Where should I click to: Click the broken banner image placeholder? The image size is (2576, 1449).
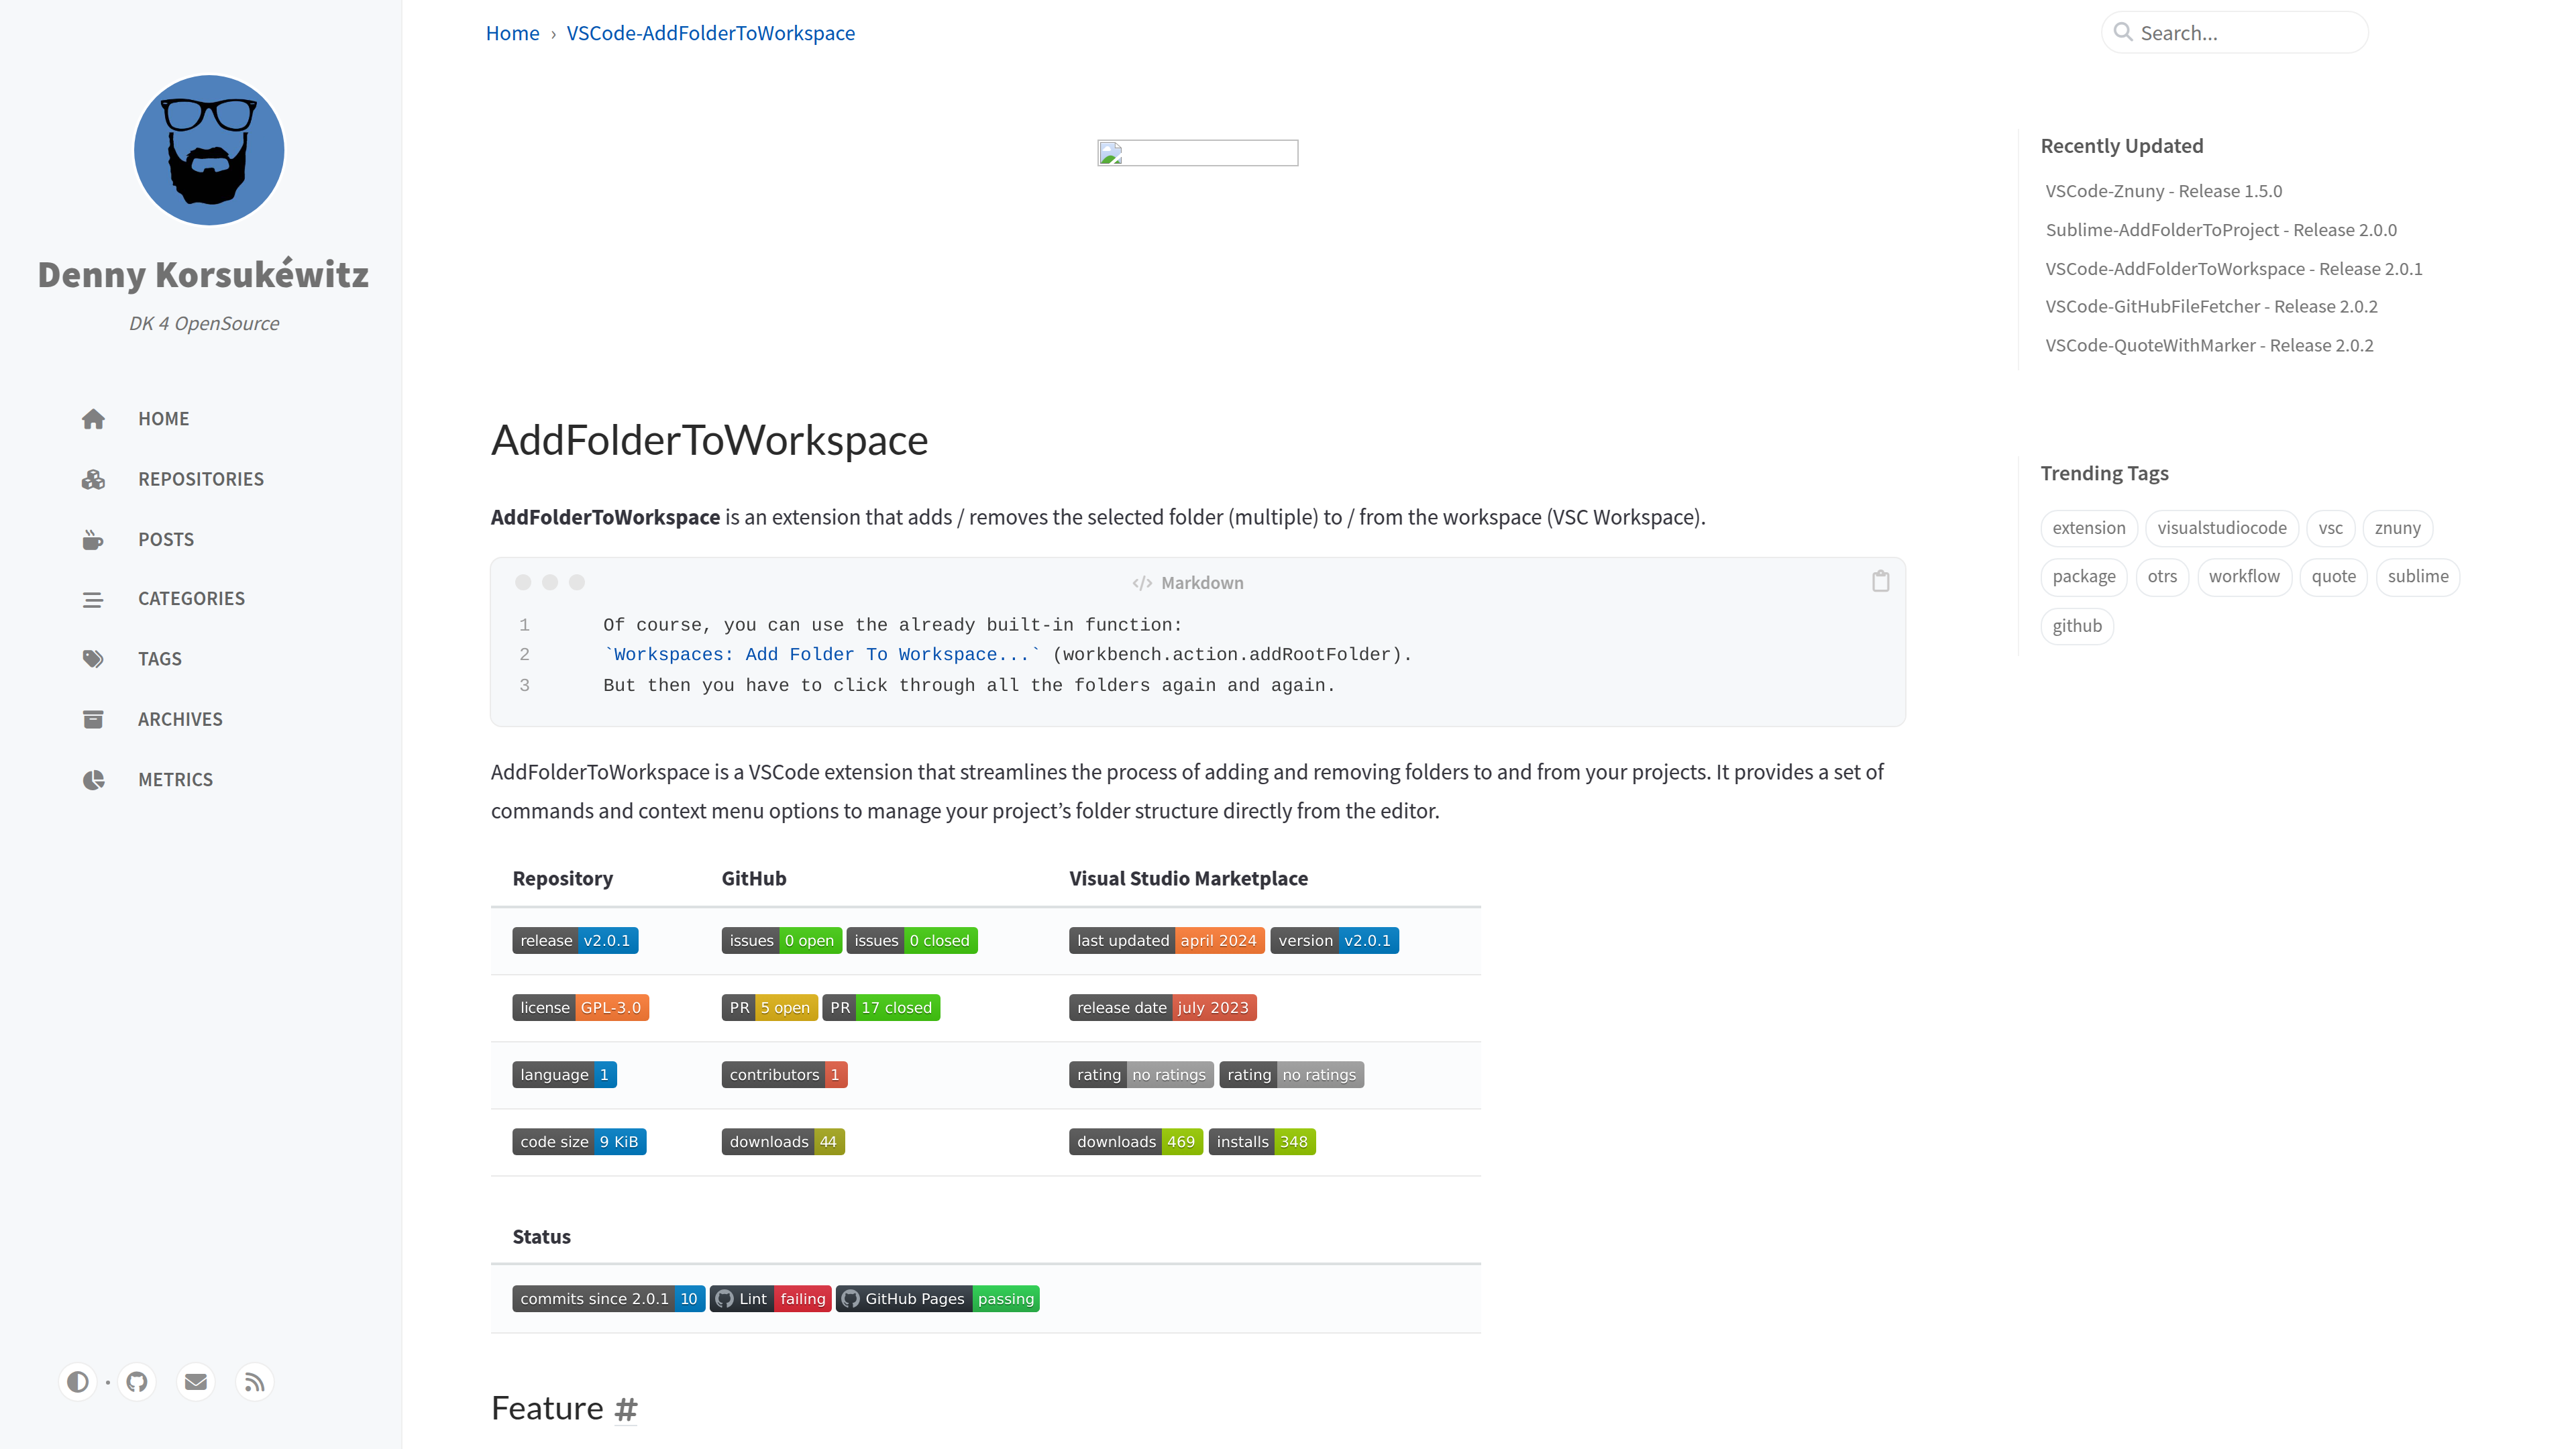(1197, 153)
